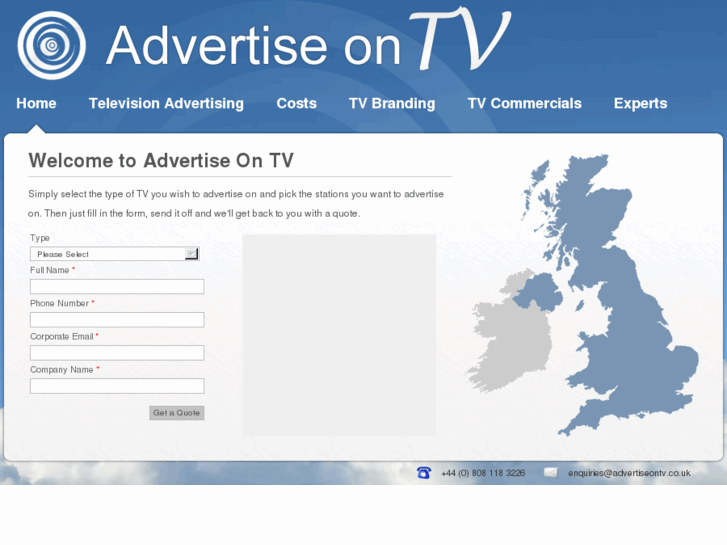Open the TV Commercials section
The image size is (727, 545).
pos(524,103)
